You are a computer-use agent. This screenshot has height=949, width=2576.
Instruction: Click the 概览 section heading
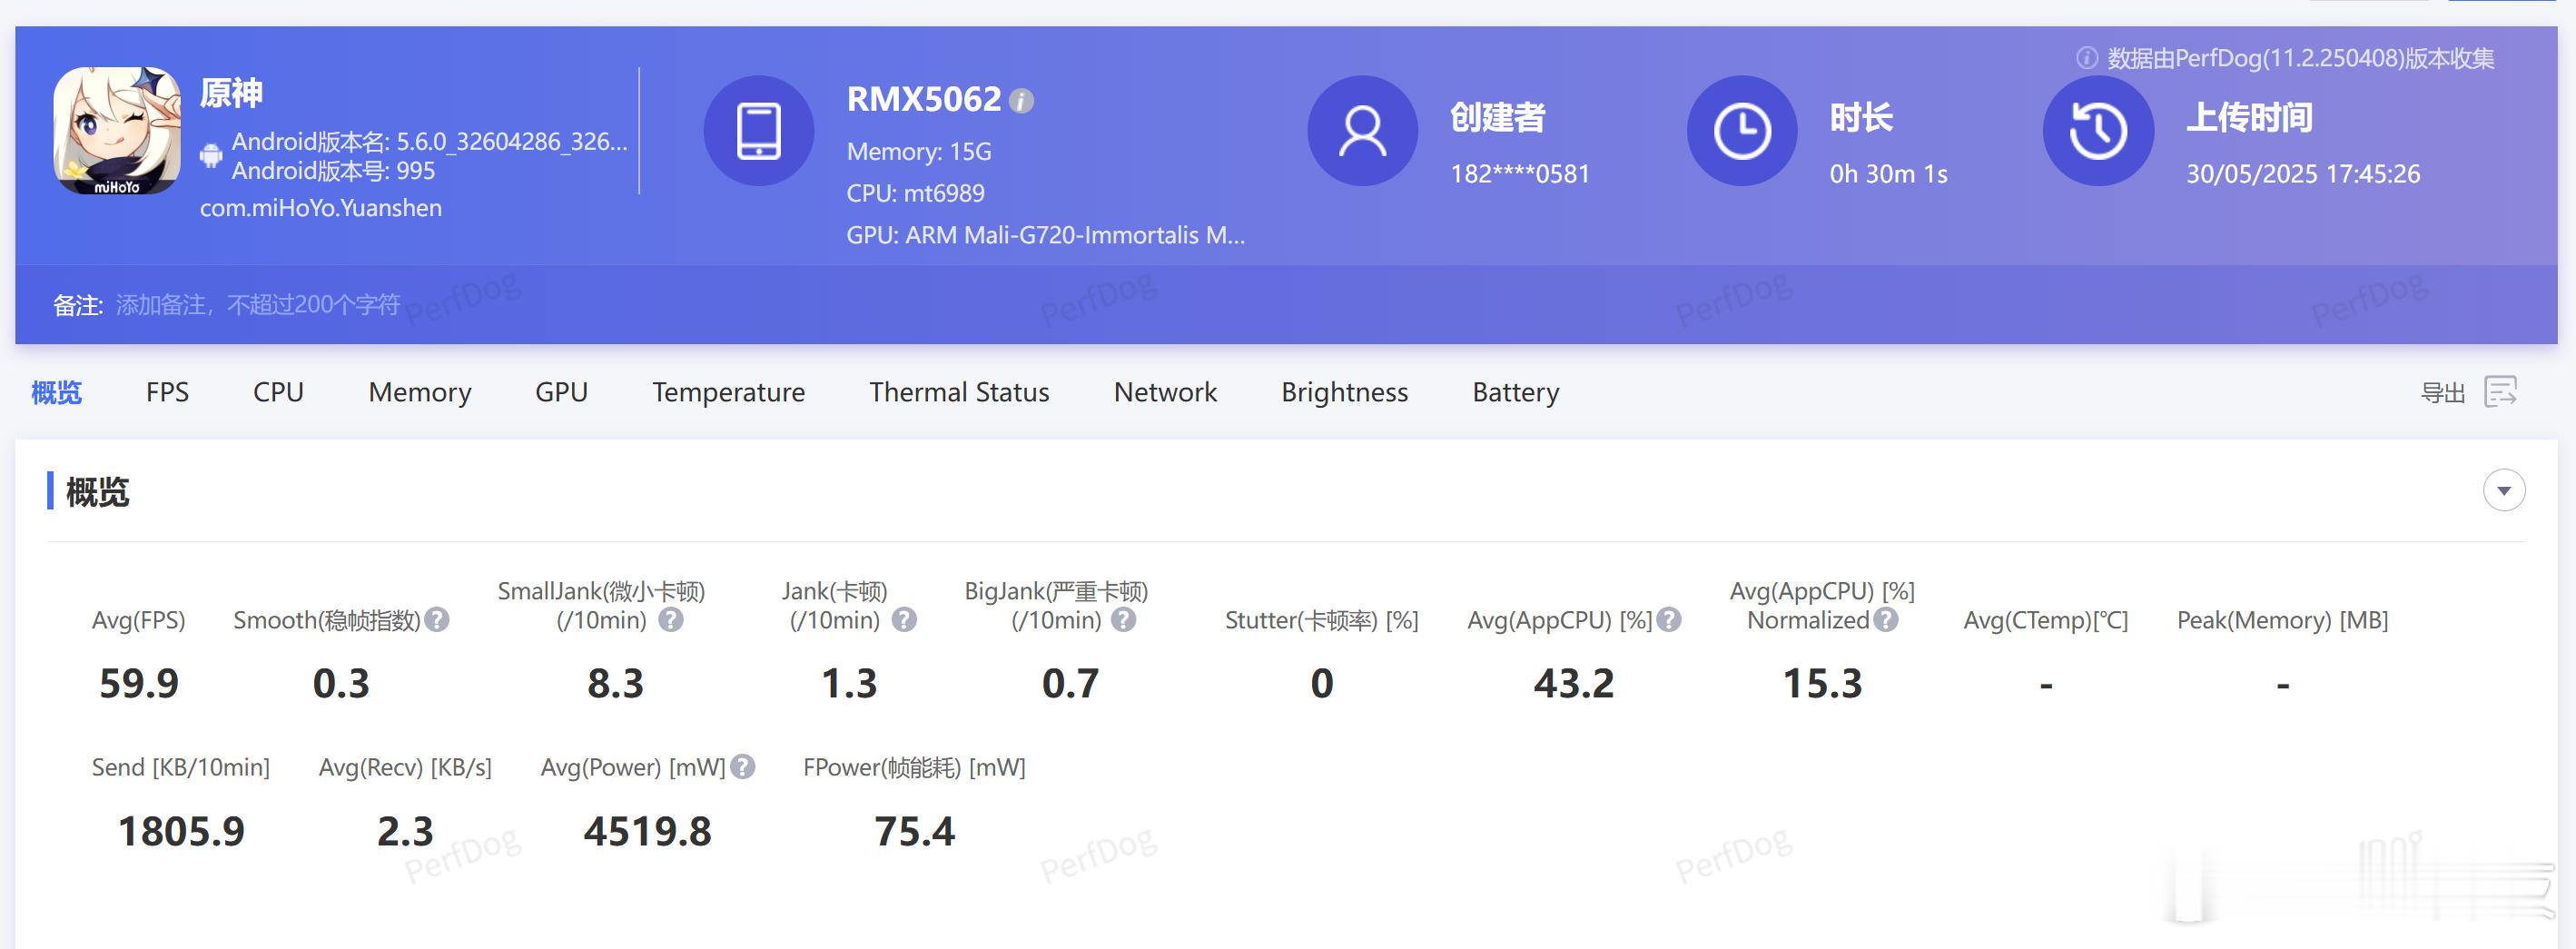tap(97, 491)
